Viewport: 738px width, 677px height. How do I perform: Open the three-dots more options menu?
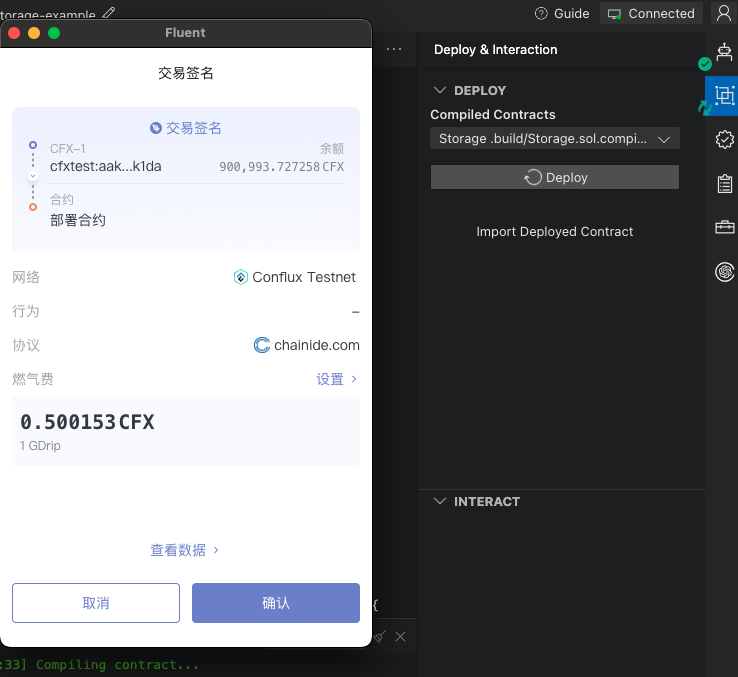click(394, 49)
